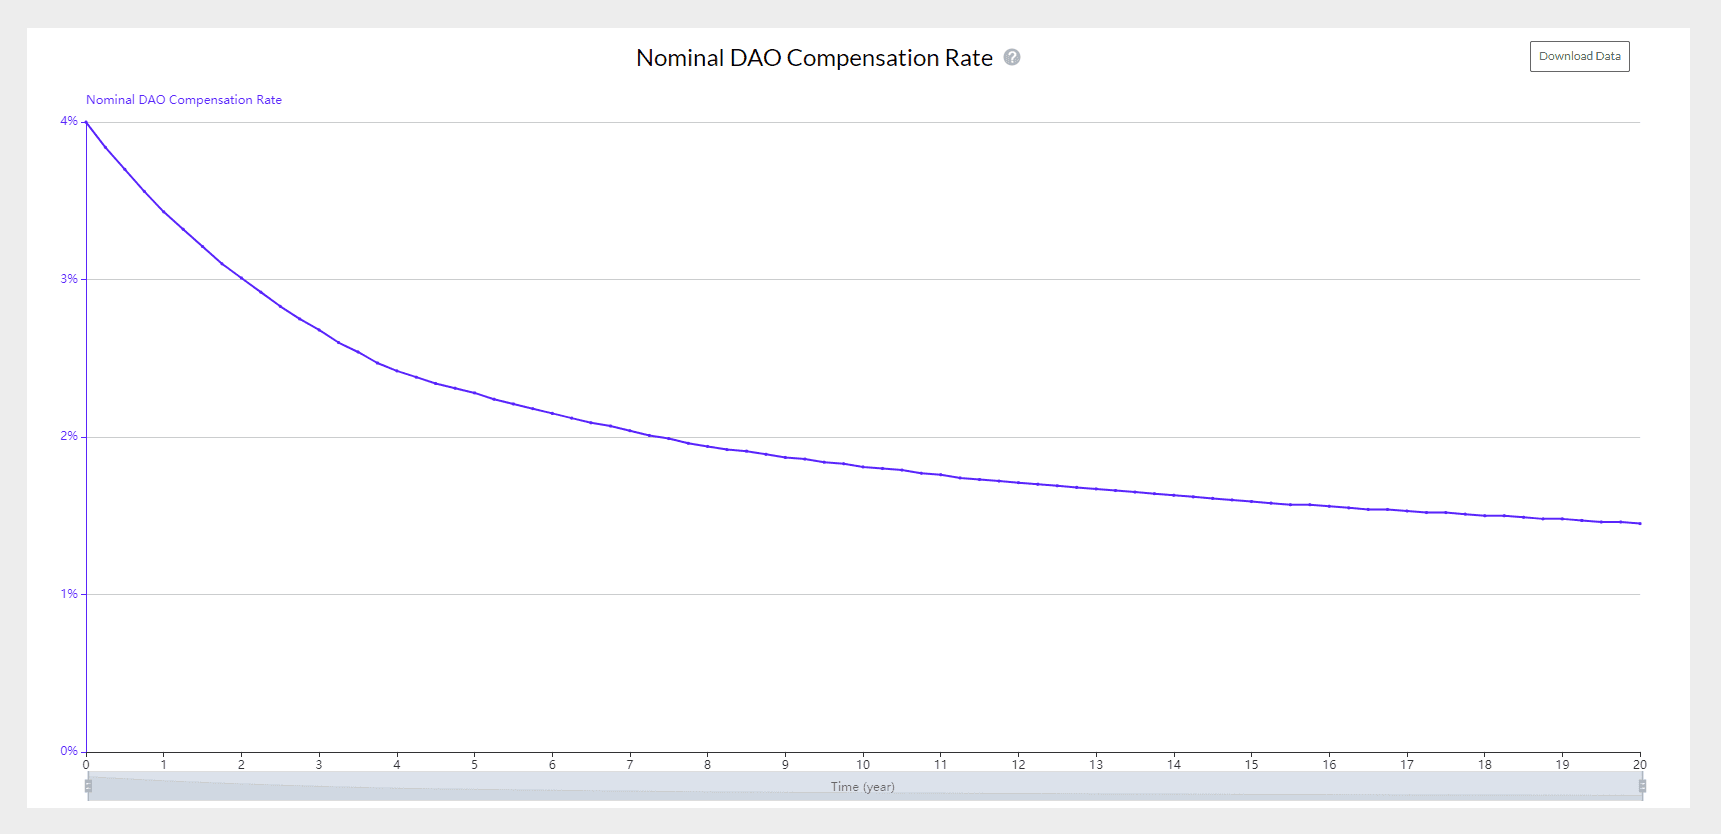
Task: Click the 1% label on the y-axis
Action: coord(68,594)
